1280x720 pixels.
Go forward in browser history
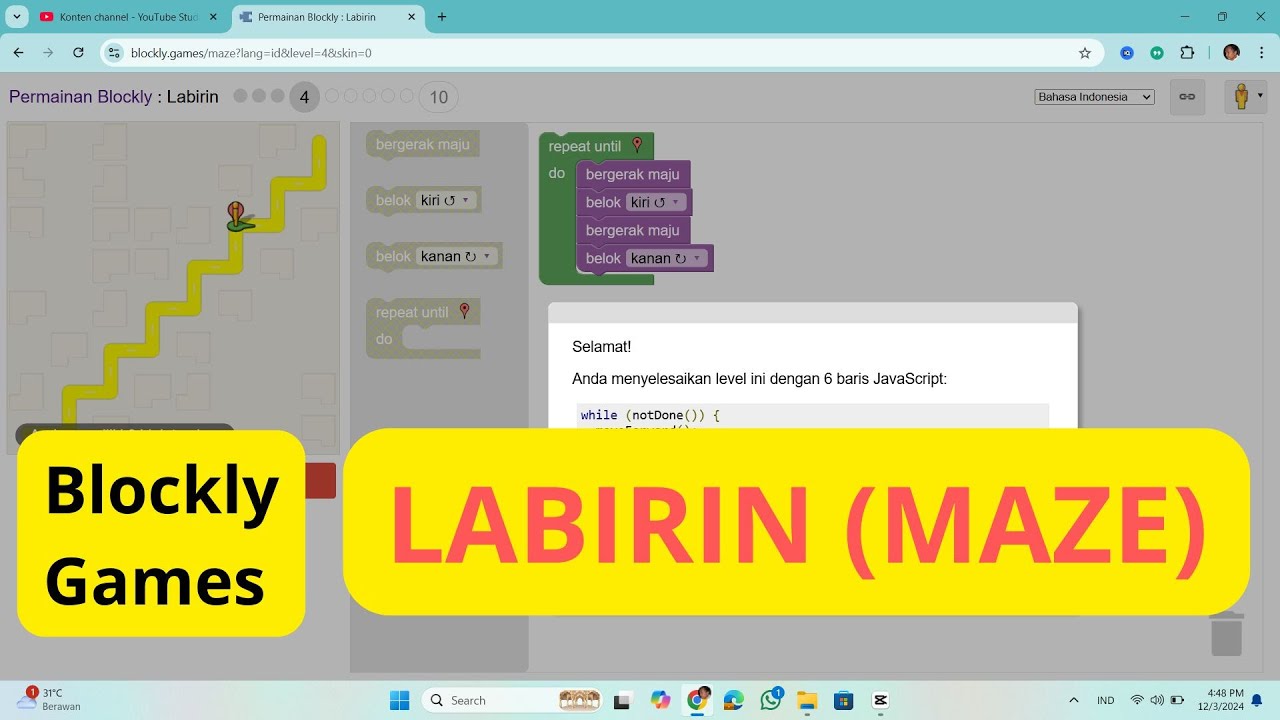point(48,53)
